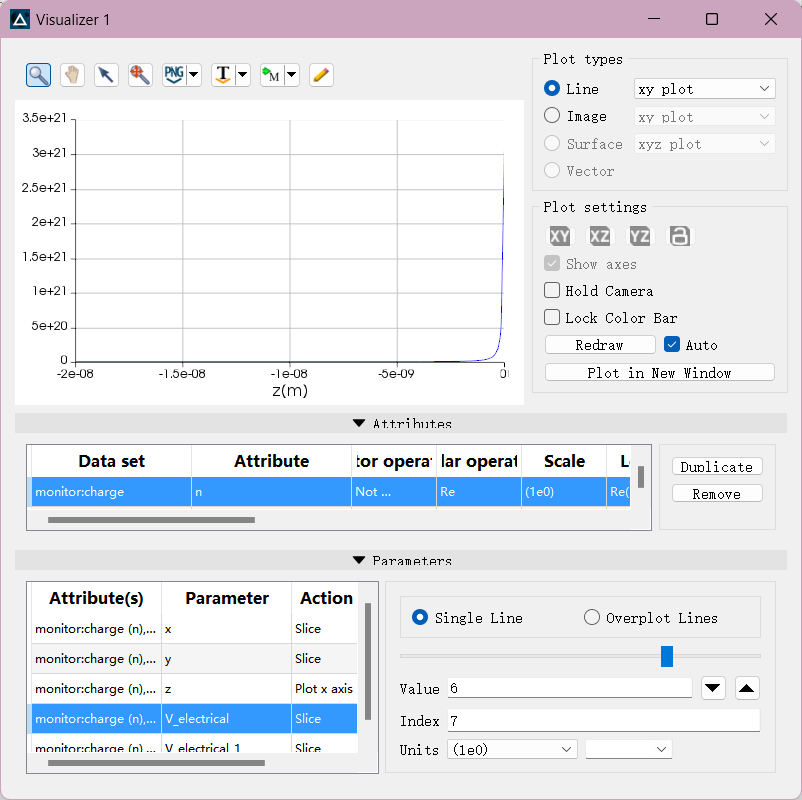802x800 pixels.
Task: Uncheck the Auto redraw checkbox
Action: pos(672,345)
